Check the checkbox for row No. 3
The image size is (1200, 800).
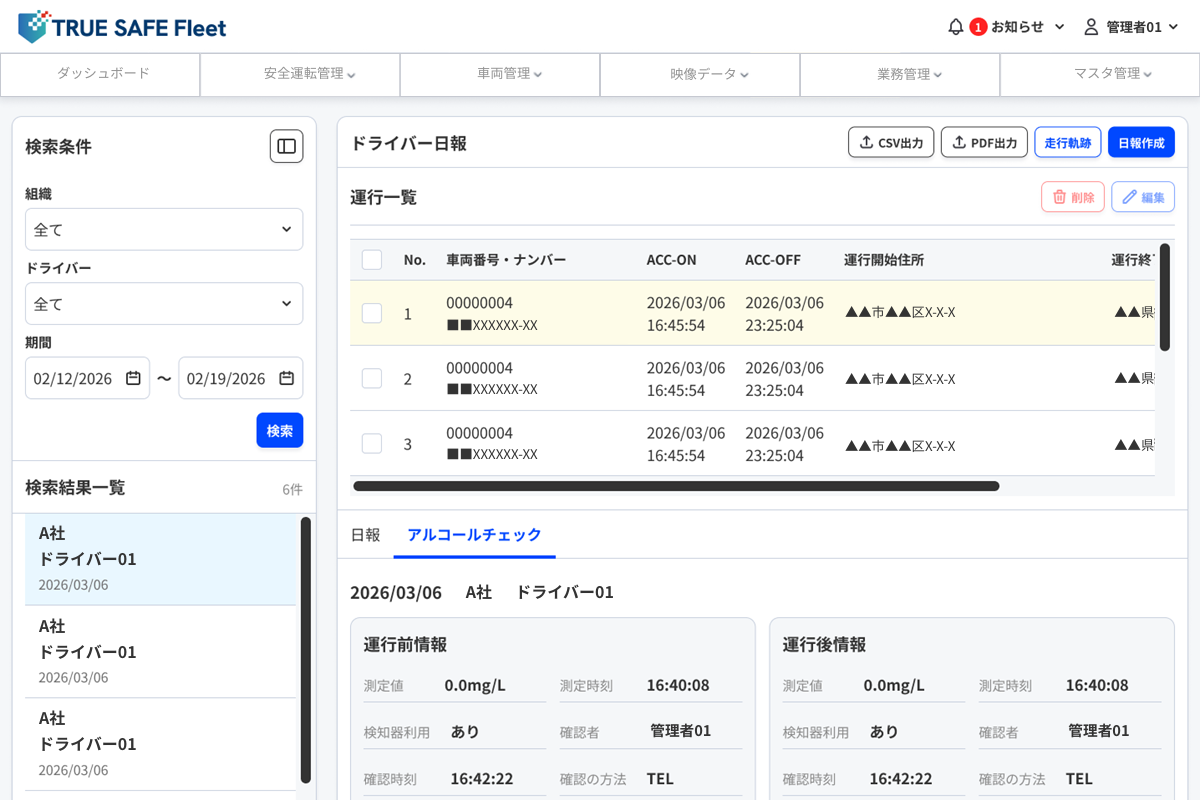pyautogui.click(x=372, y=443)
